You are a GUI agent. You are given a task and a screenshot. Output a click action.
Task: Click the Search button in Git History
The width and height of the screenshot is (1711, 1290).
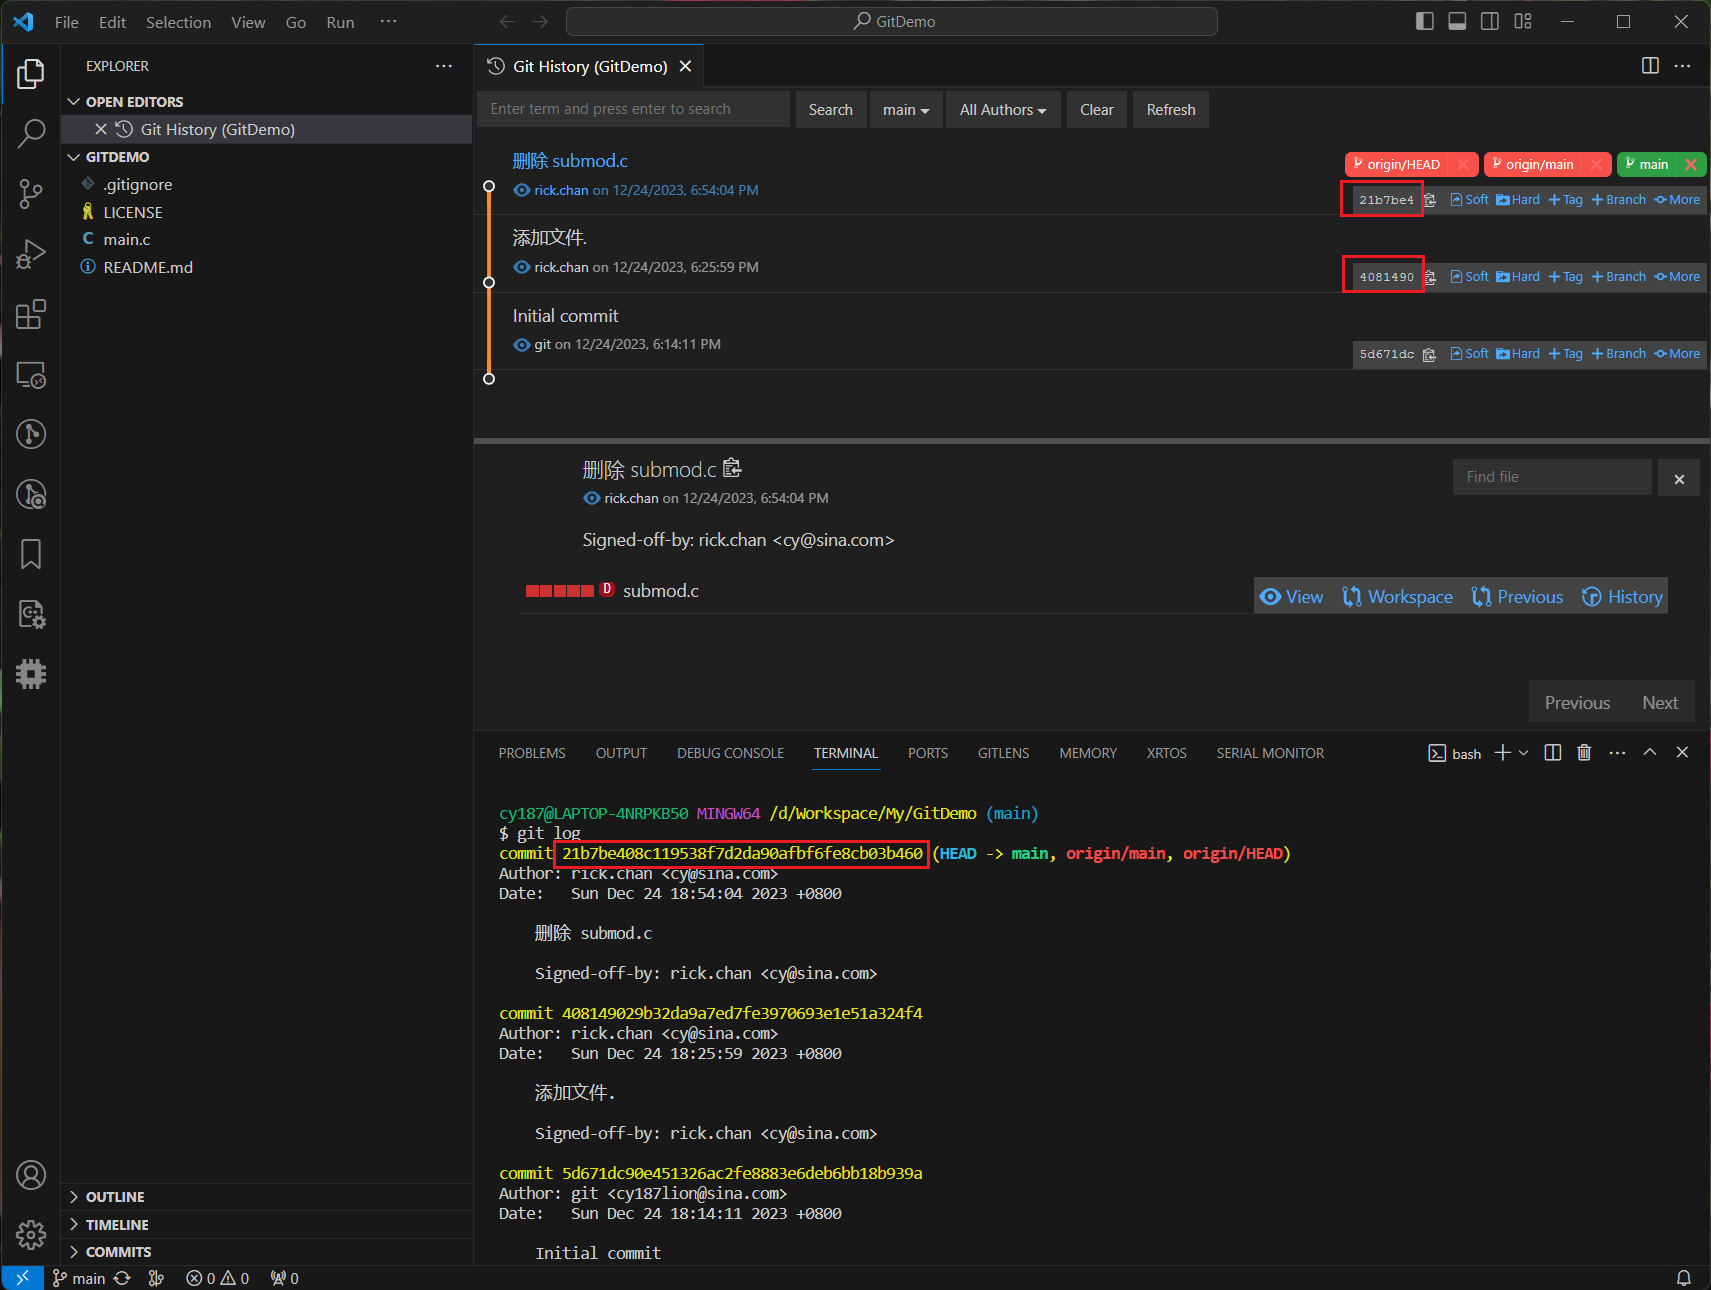point(830,110)
